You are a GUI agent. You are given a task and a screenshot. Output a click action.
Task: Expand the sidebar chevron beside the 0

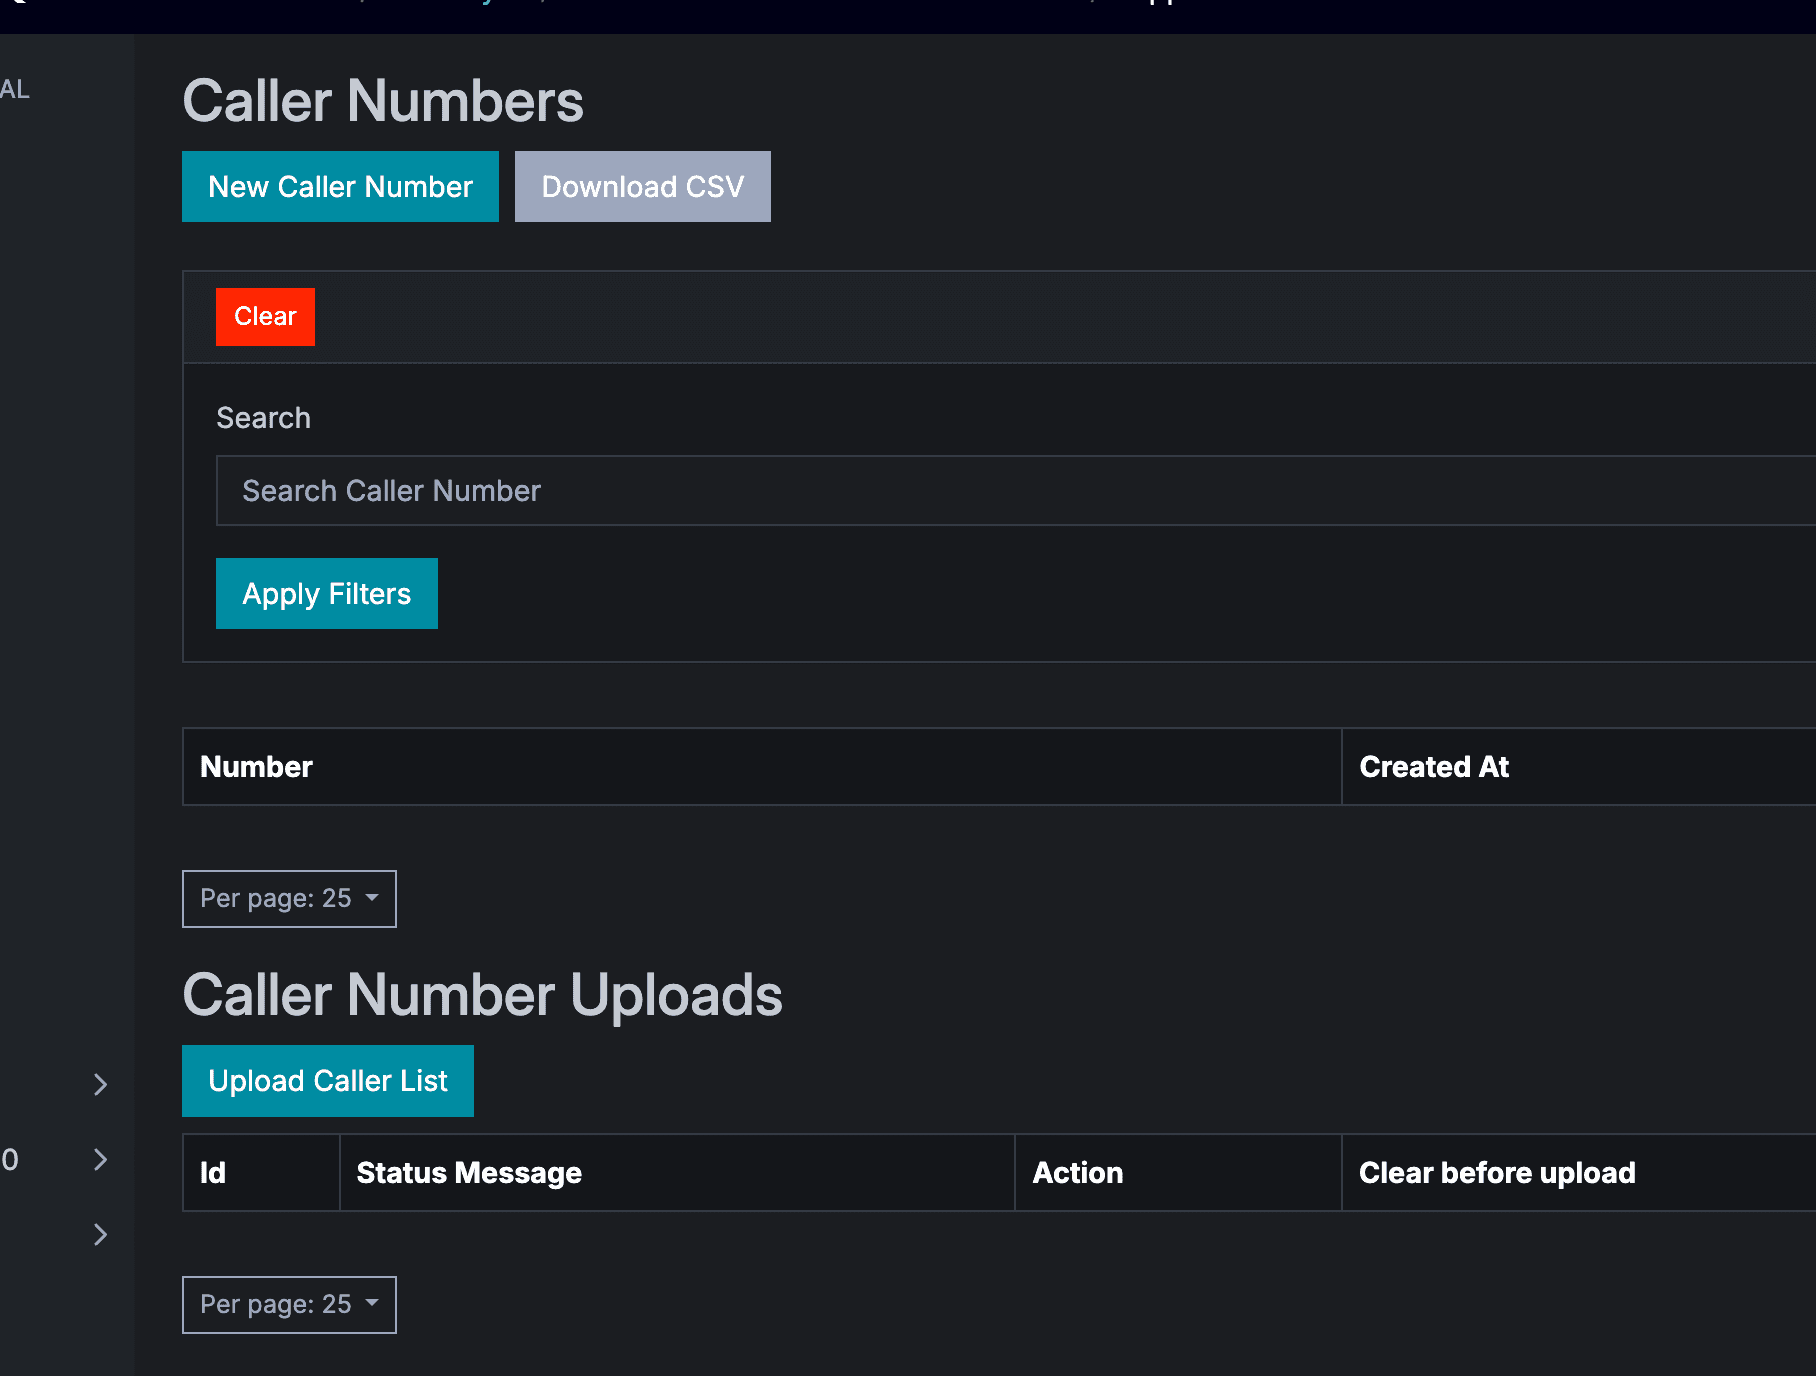pos(100,1160)
